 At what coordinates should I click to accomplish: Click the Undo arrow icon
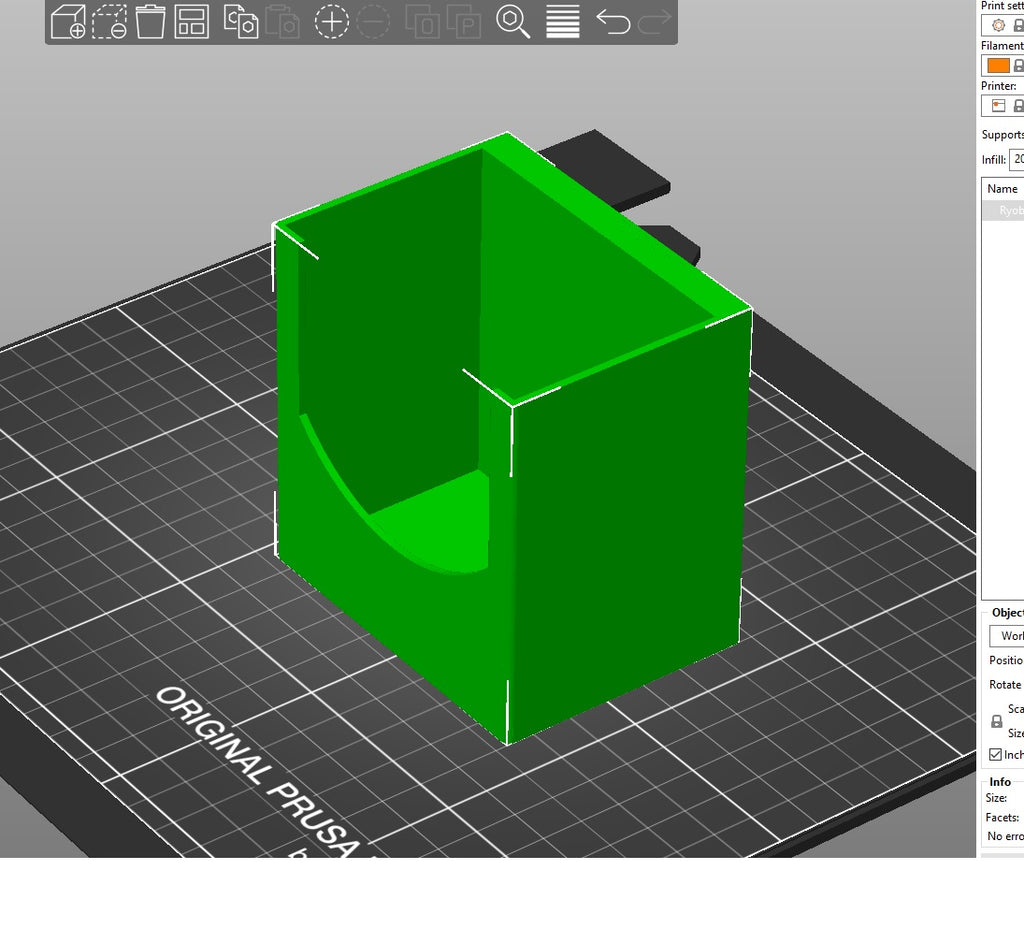613,22
